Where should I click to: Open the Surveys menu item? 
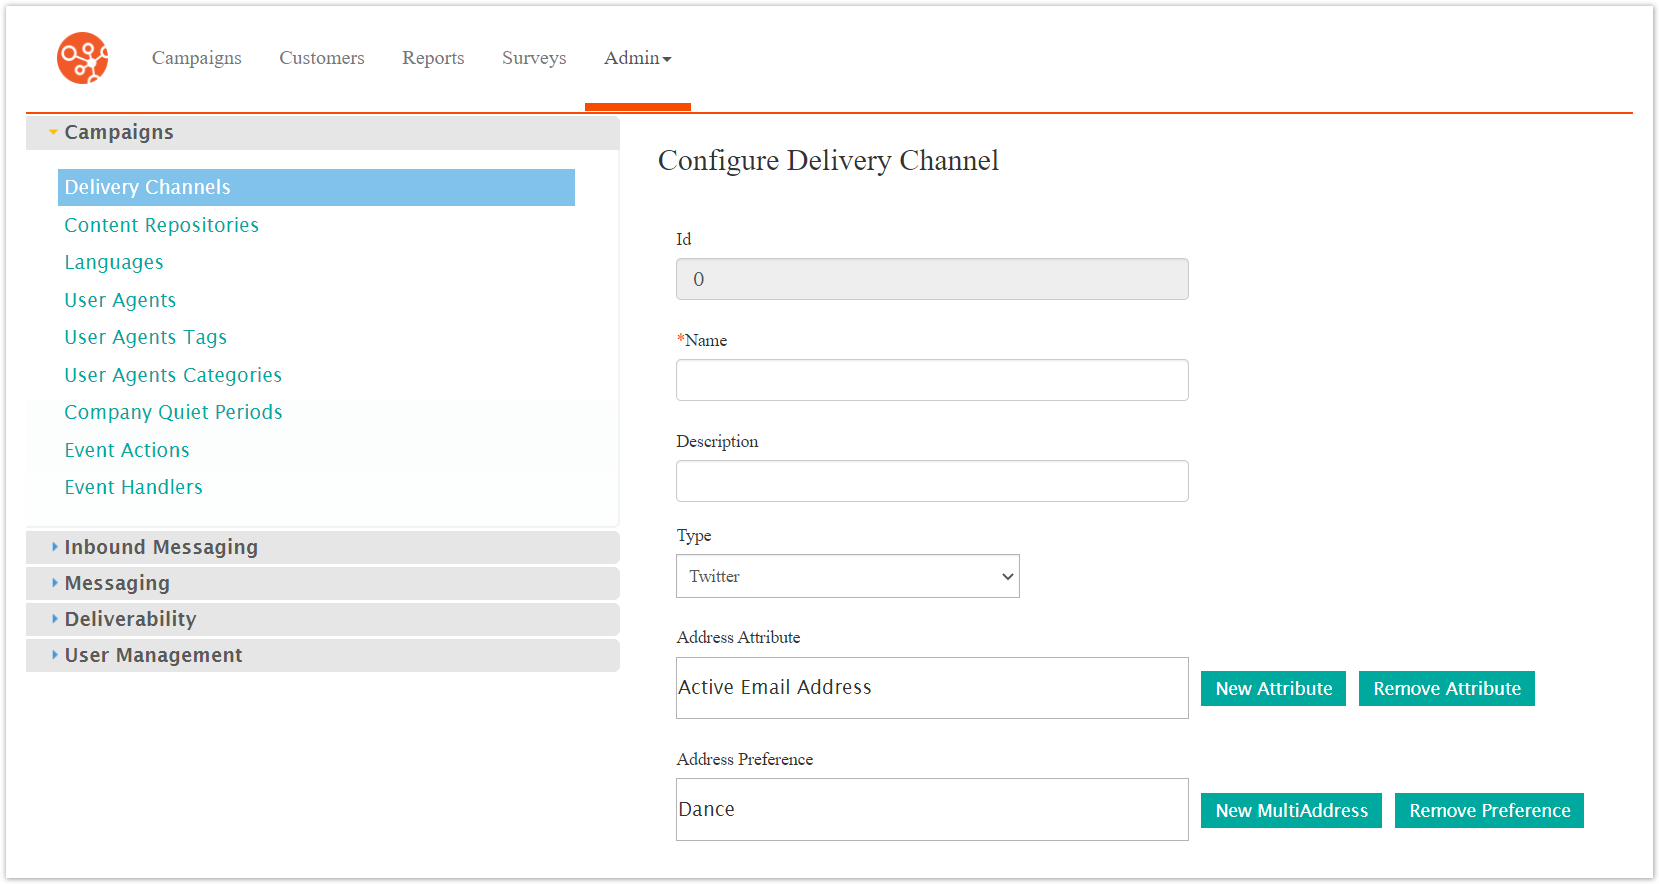pos(534,58)
